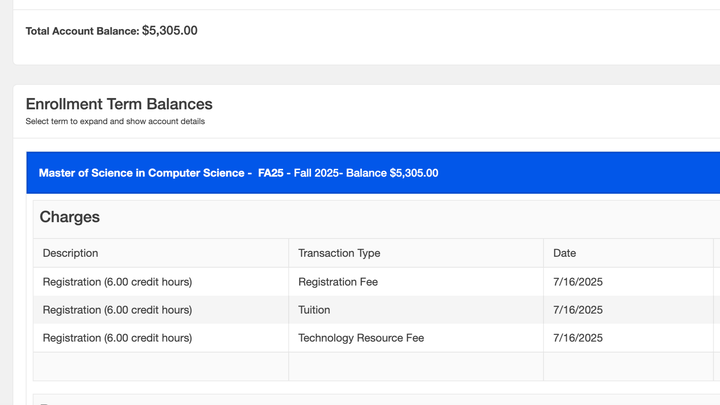Click the Tuition row date 7/16/2025
Viewport: 720px width, 405px height.
578,310
